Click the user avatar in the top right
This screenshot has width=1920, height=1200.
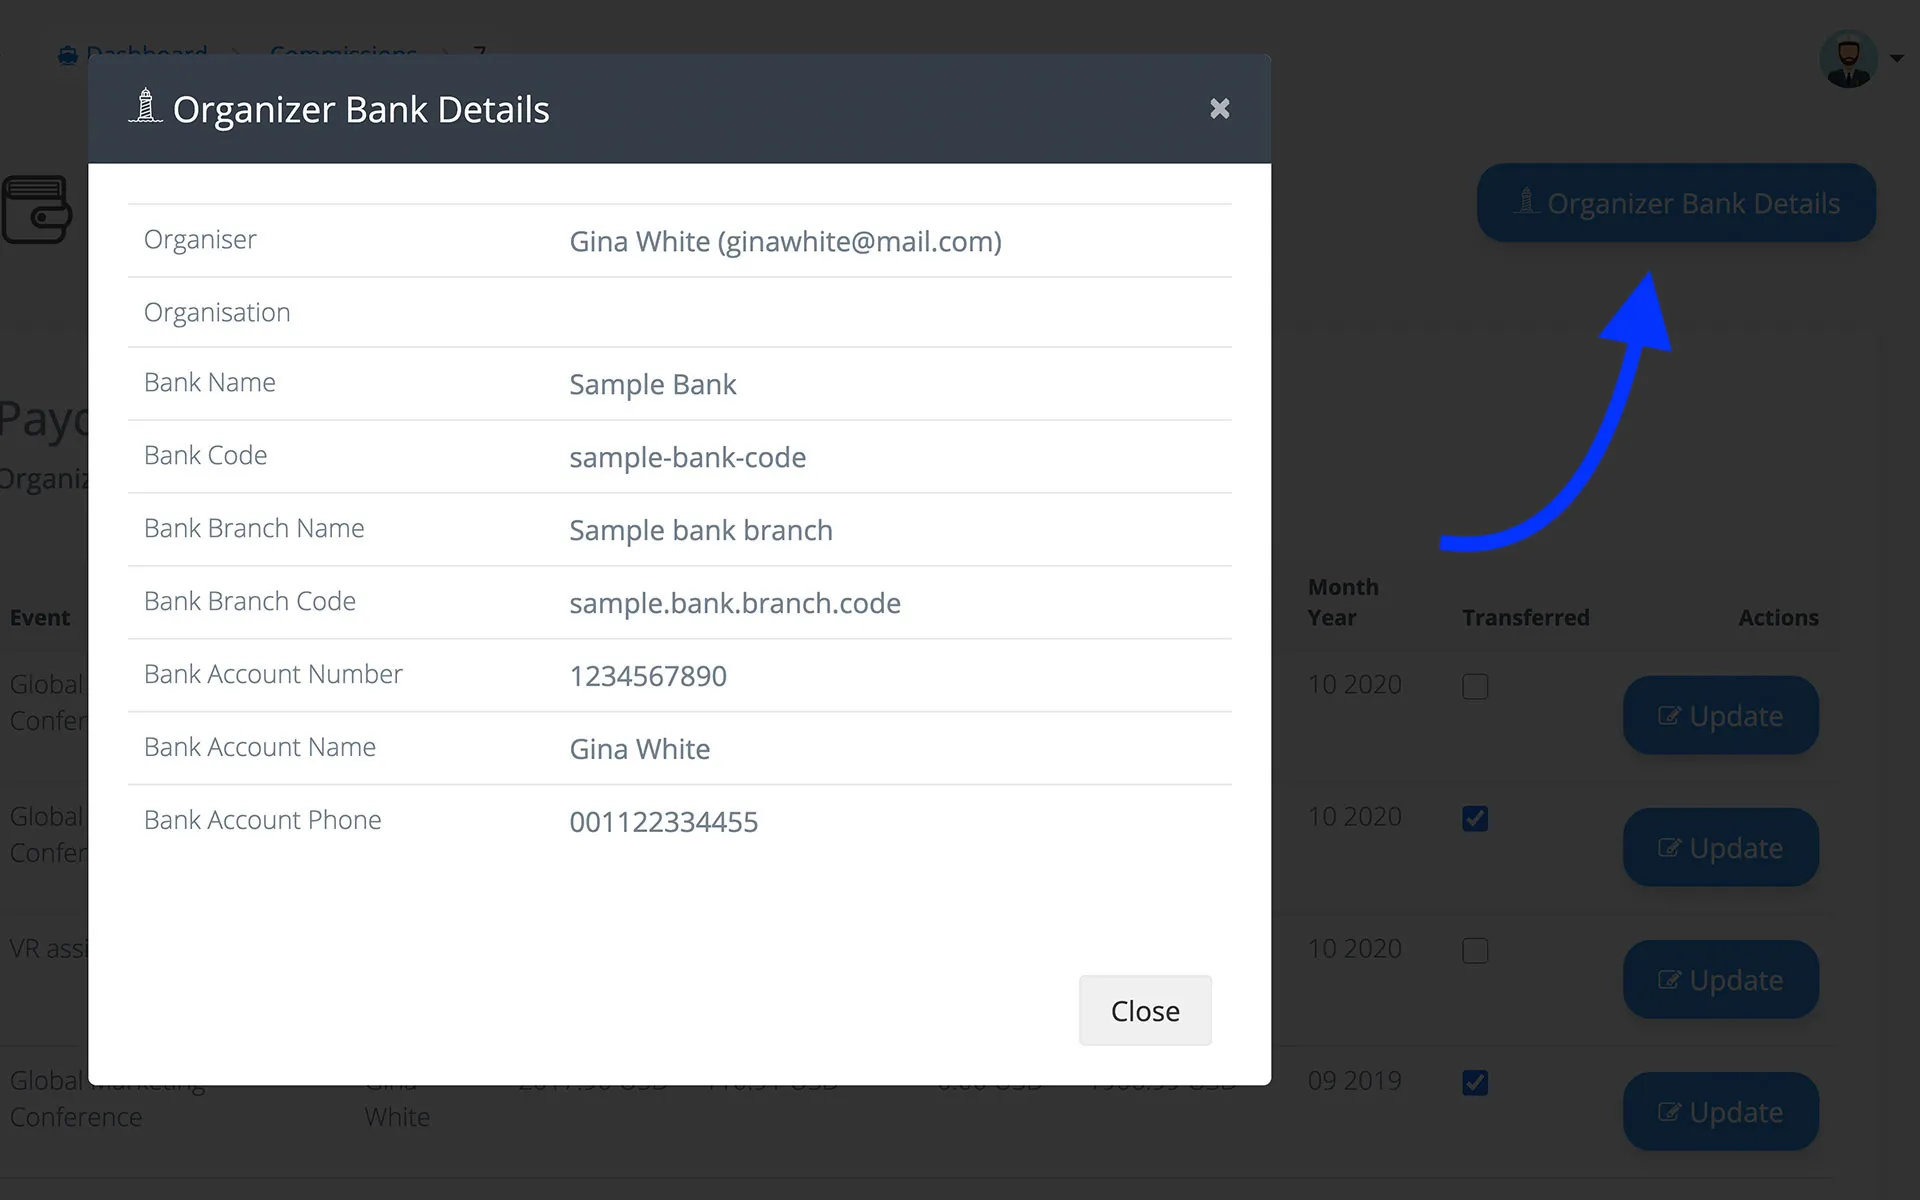tap(1848, 58)
